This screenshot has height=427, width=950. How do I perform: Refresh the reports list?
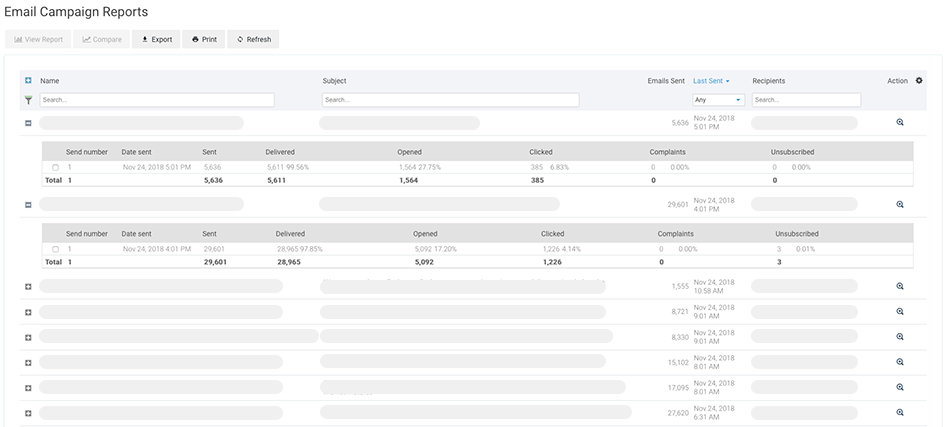point(253,39)
